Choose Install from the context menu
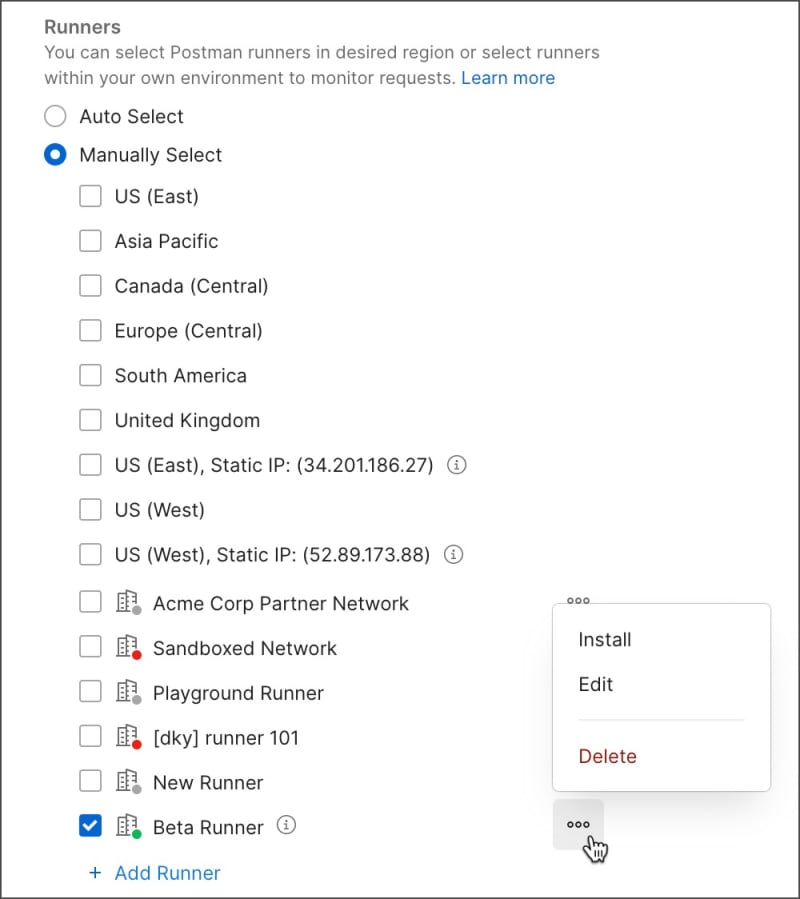The height and width of the screenshot is (899, 800). click(x=605, y=640)
